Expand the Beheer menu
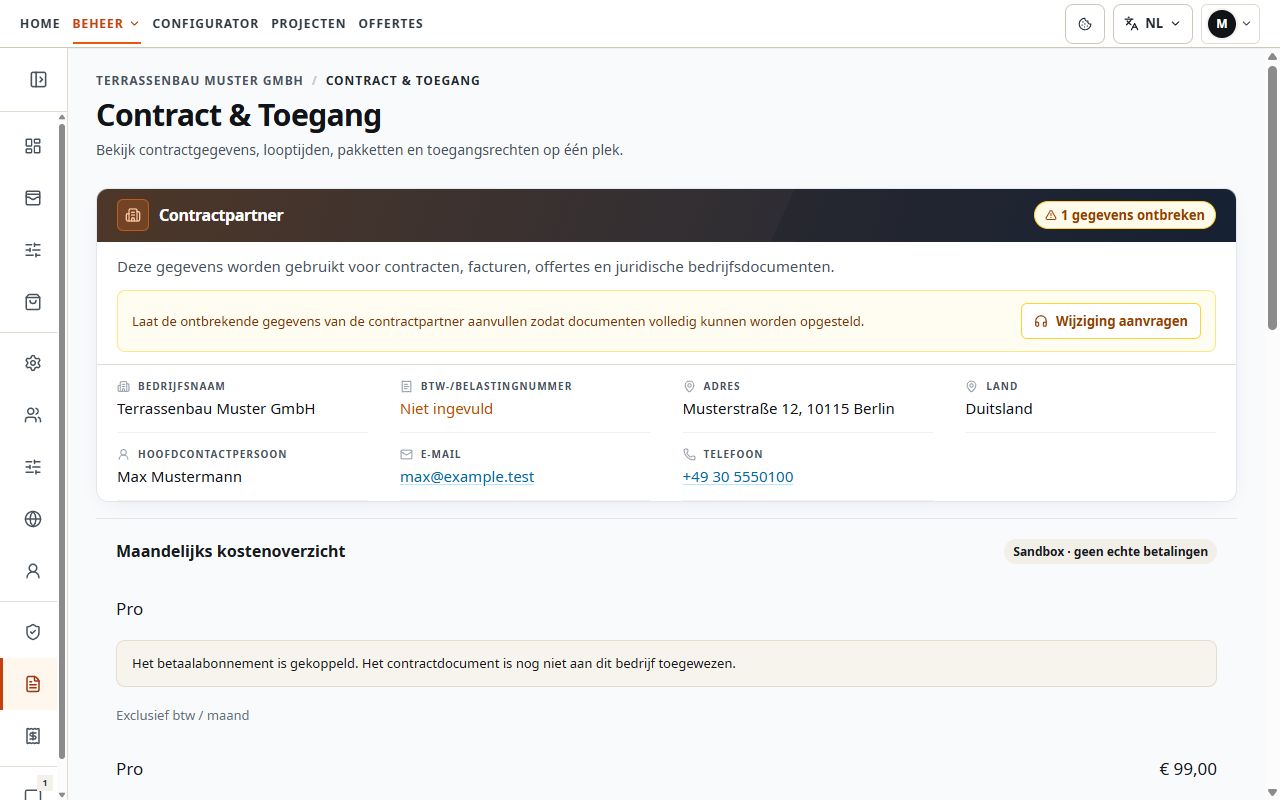The height and width of the screenshot is (800, 1280). pyautogui.click(x=106, y=23)
